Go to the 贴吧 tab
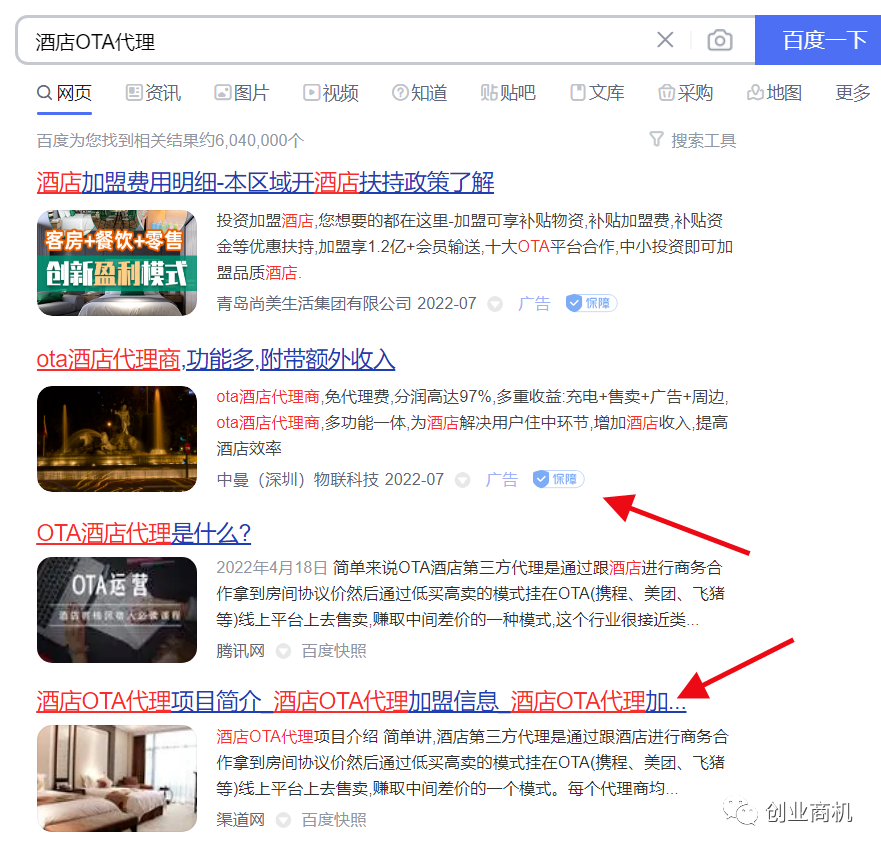Image resolution: width=881 pixels, height=851 pixels. [508, 93]
